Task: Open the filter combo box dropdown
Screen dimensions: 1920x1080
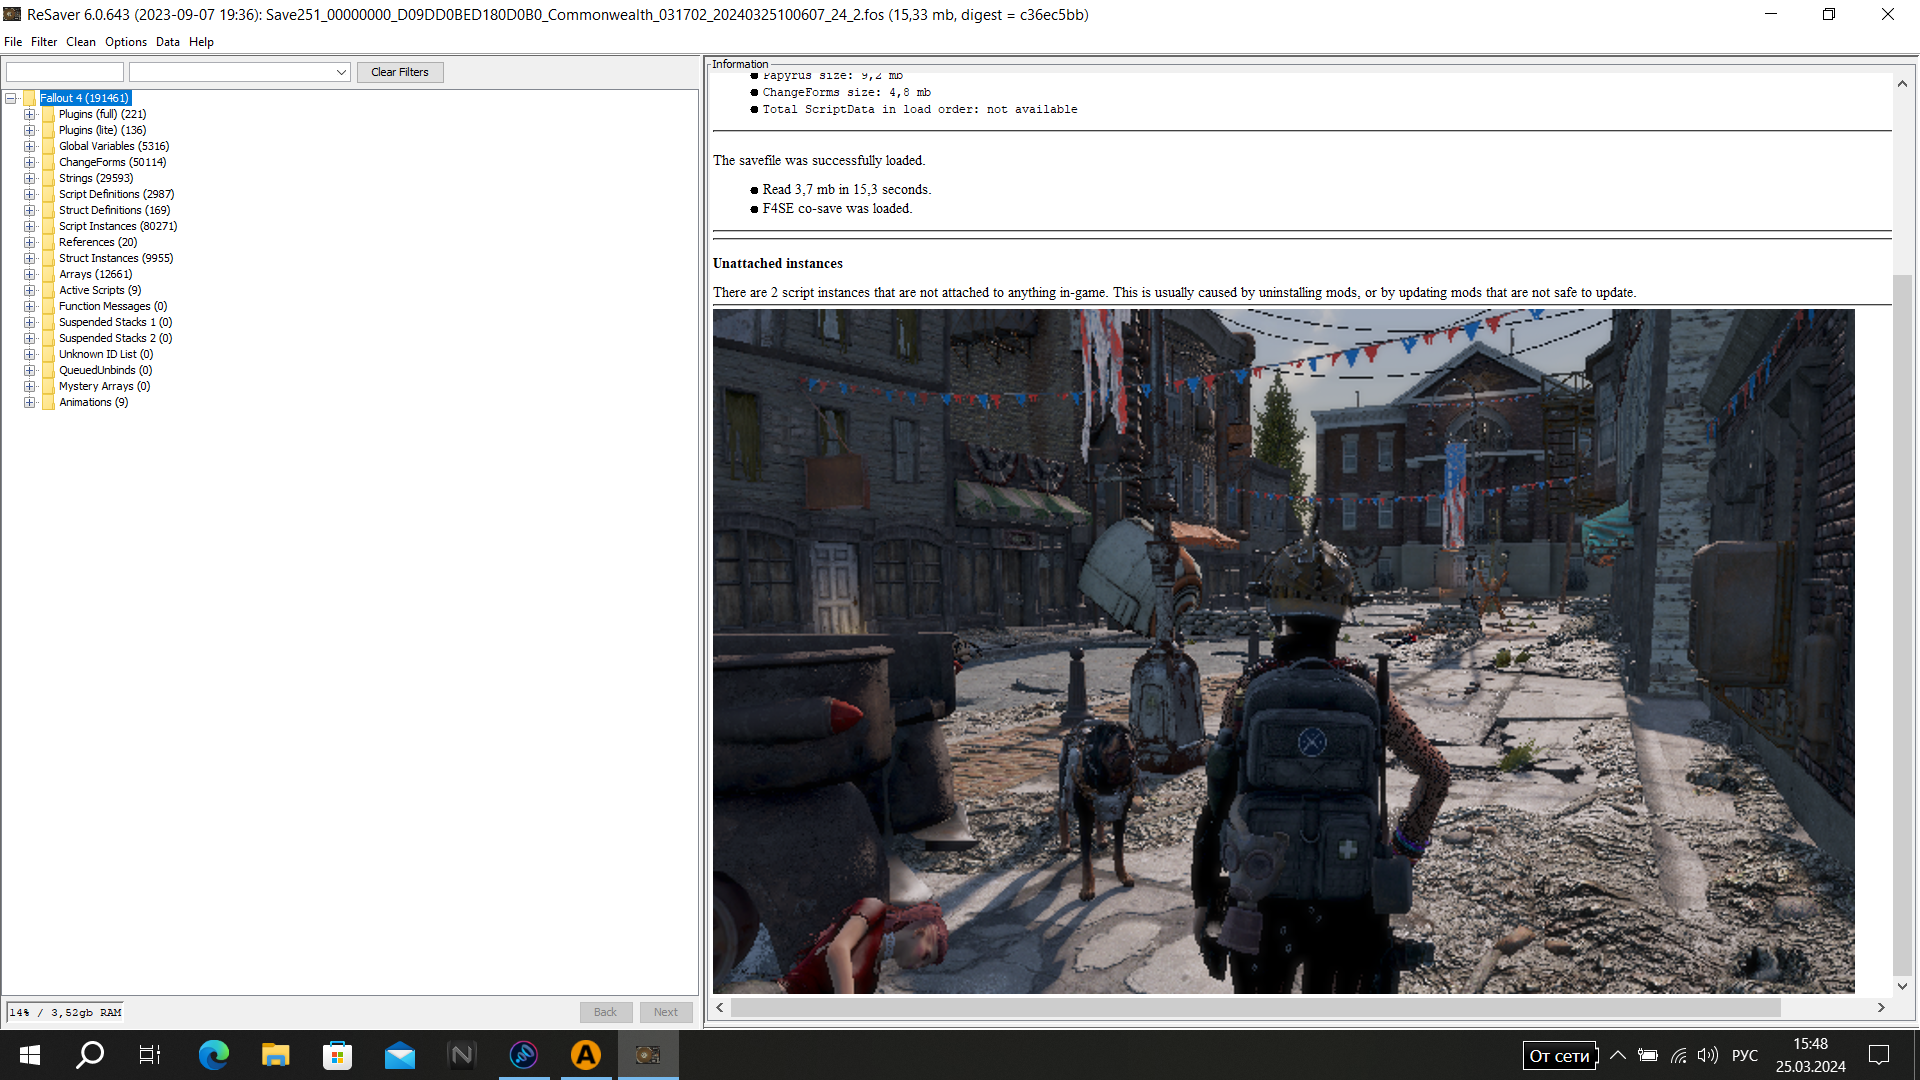Action: [x=341, y=72]
